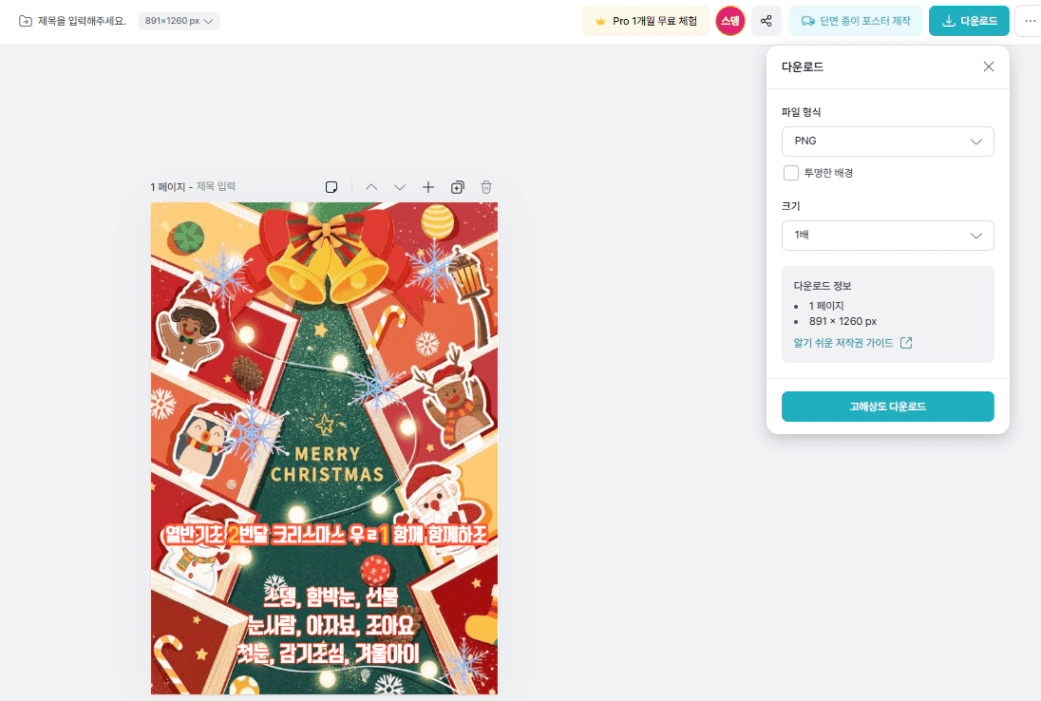
Task: Expand the 1배 size dropdown
Action: 888,235
